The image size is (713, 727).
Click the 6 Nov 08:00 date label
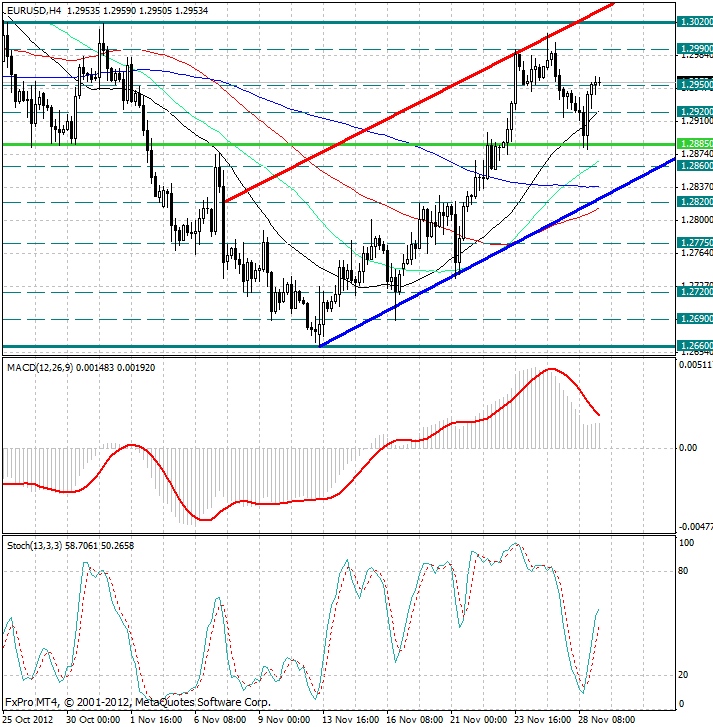(220, 720)
